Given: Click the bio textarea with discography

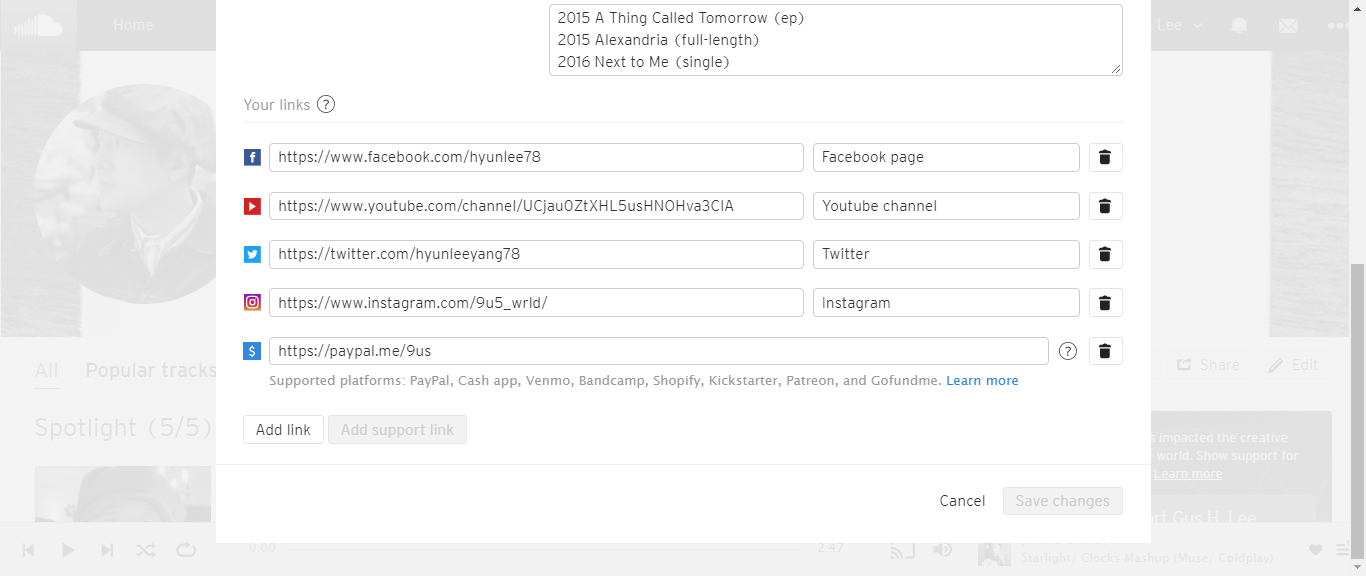Looking at the screenshot, I should [836, 40].
